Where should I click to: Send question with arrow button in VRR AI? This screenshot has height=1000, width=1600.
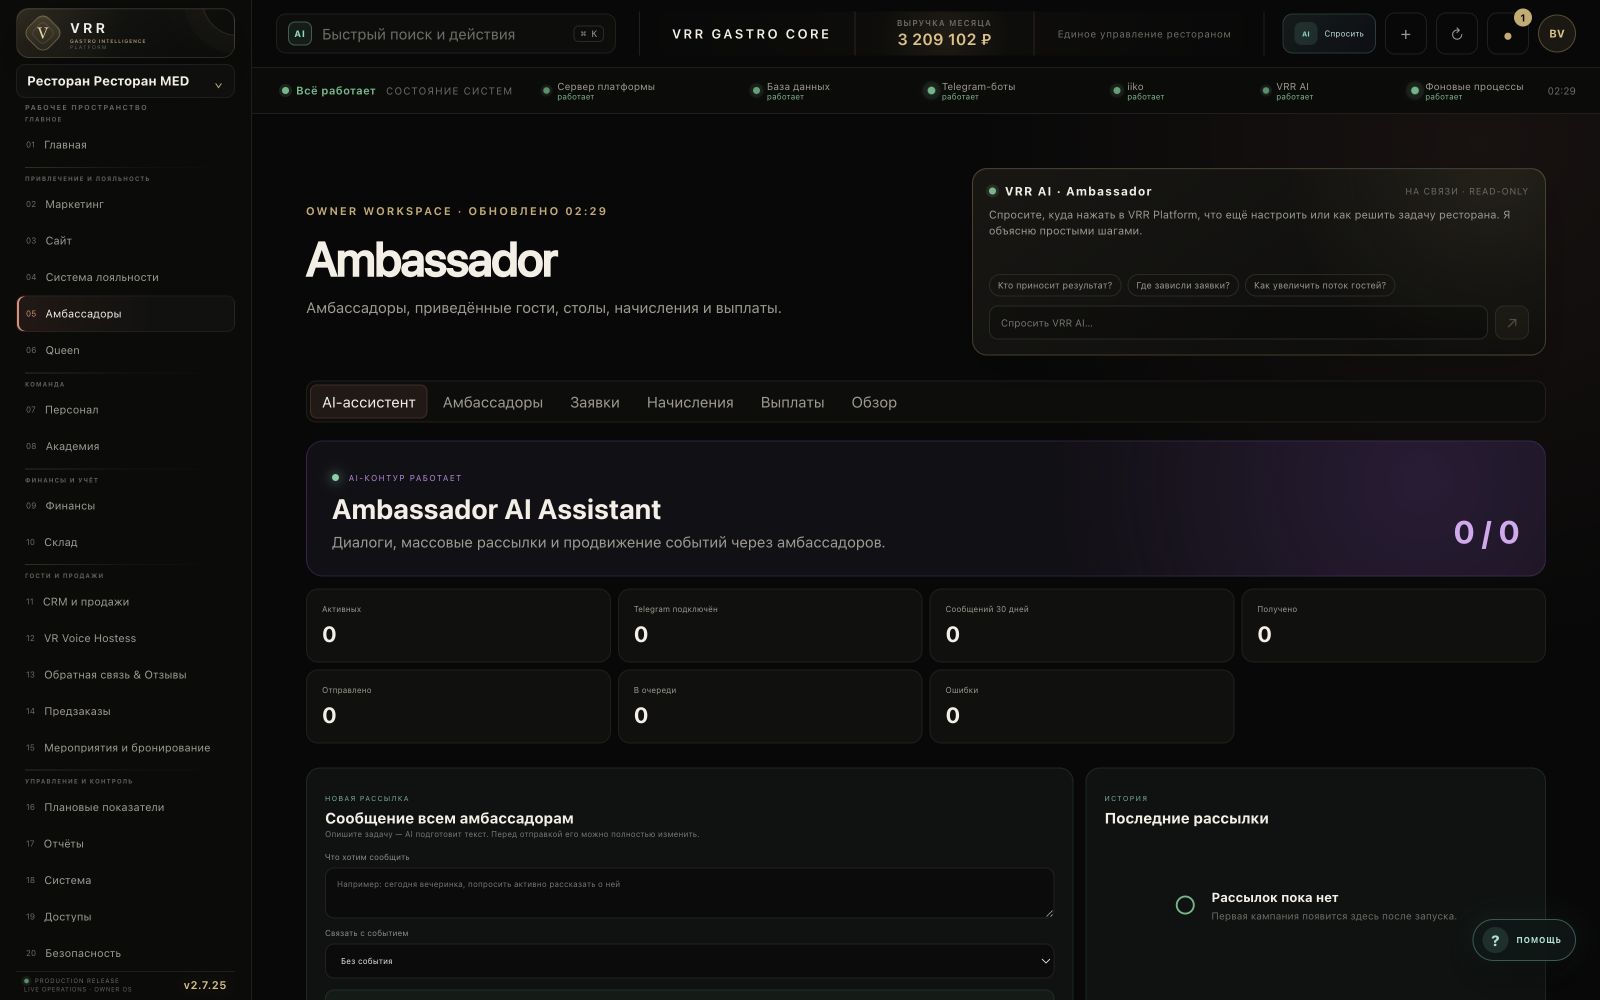pos(1511,323)
